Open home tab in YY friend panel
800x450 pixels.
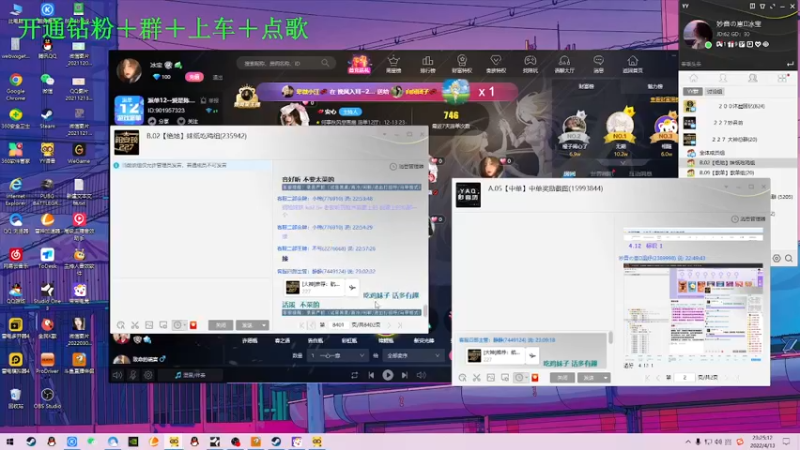[693, 78]
